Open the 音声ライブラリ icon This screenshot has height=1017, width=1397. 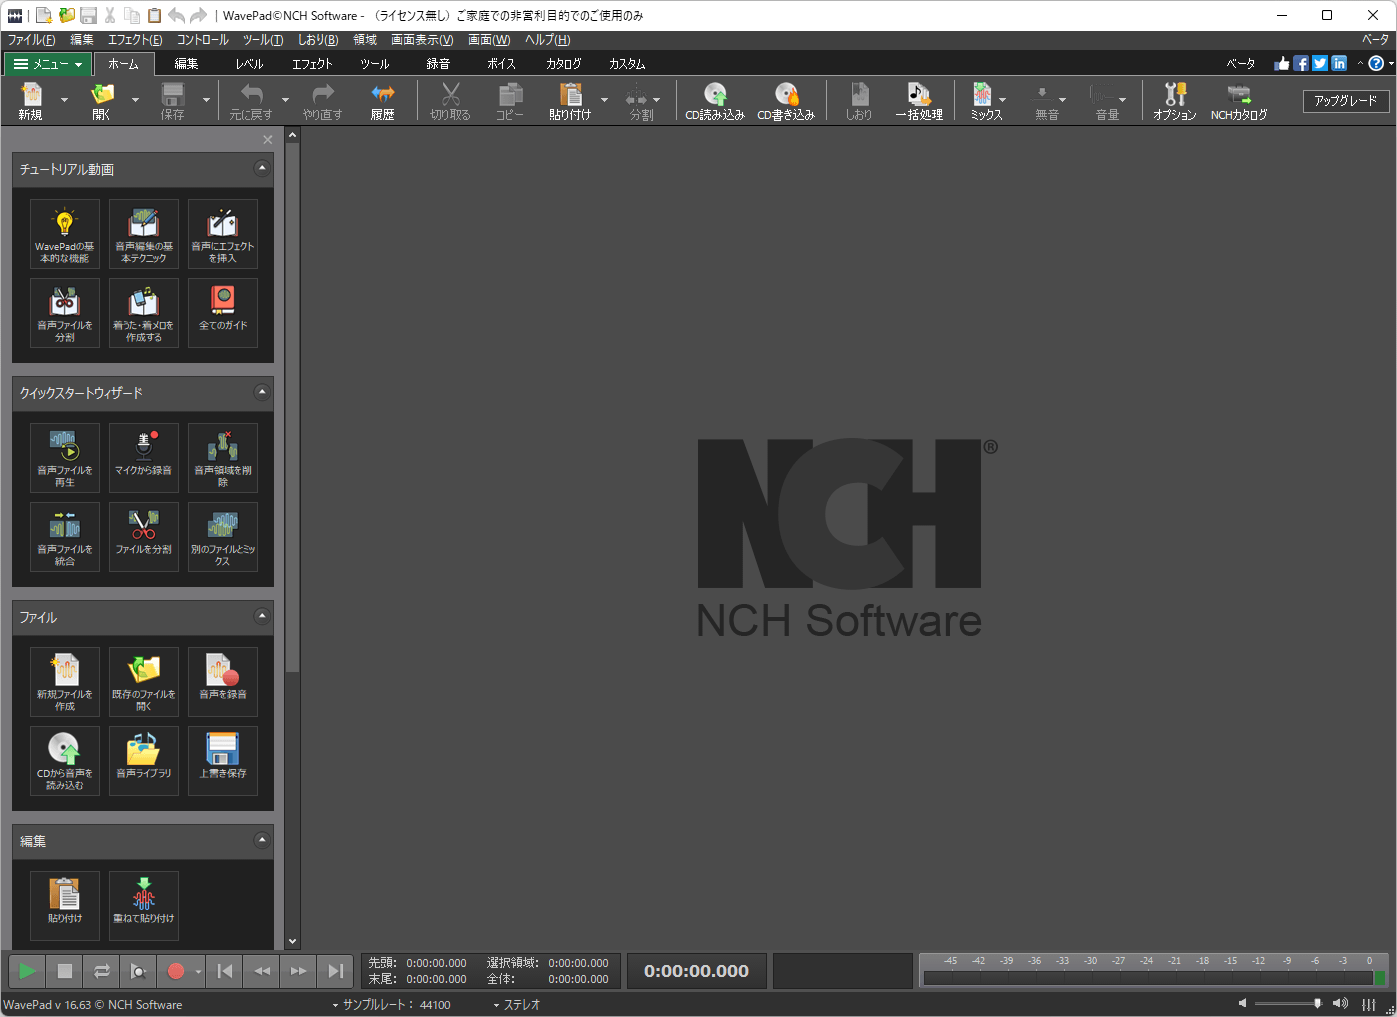(x=144, y=761)
